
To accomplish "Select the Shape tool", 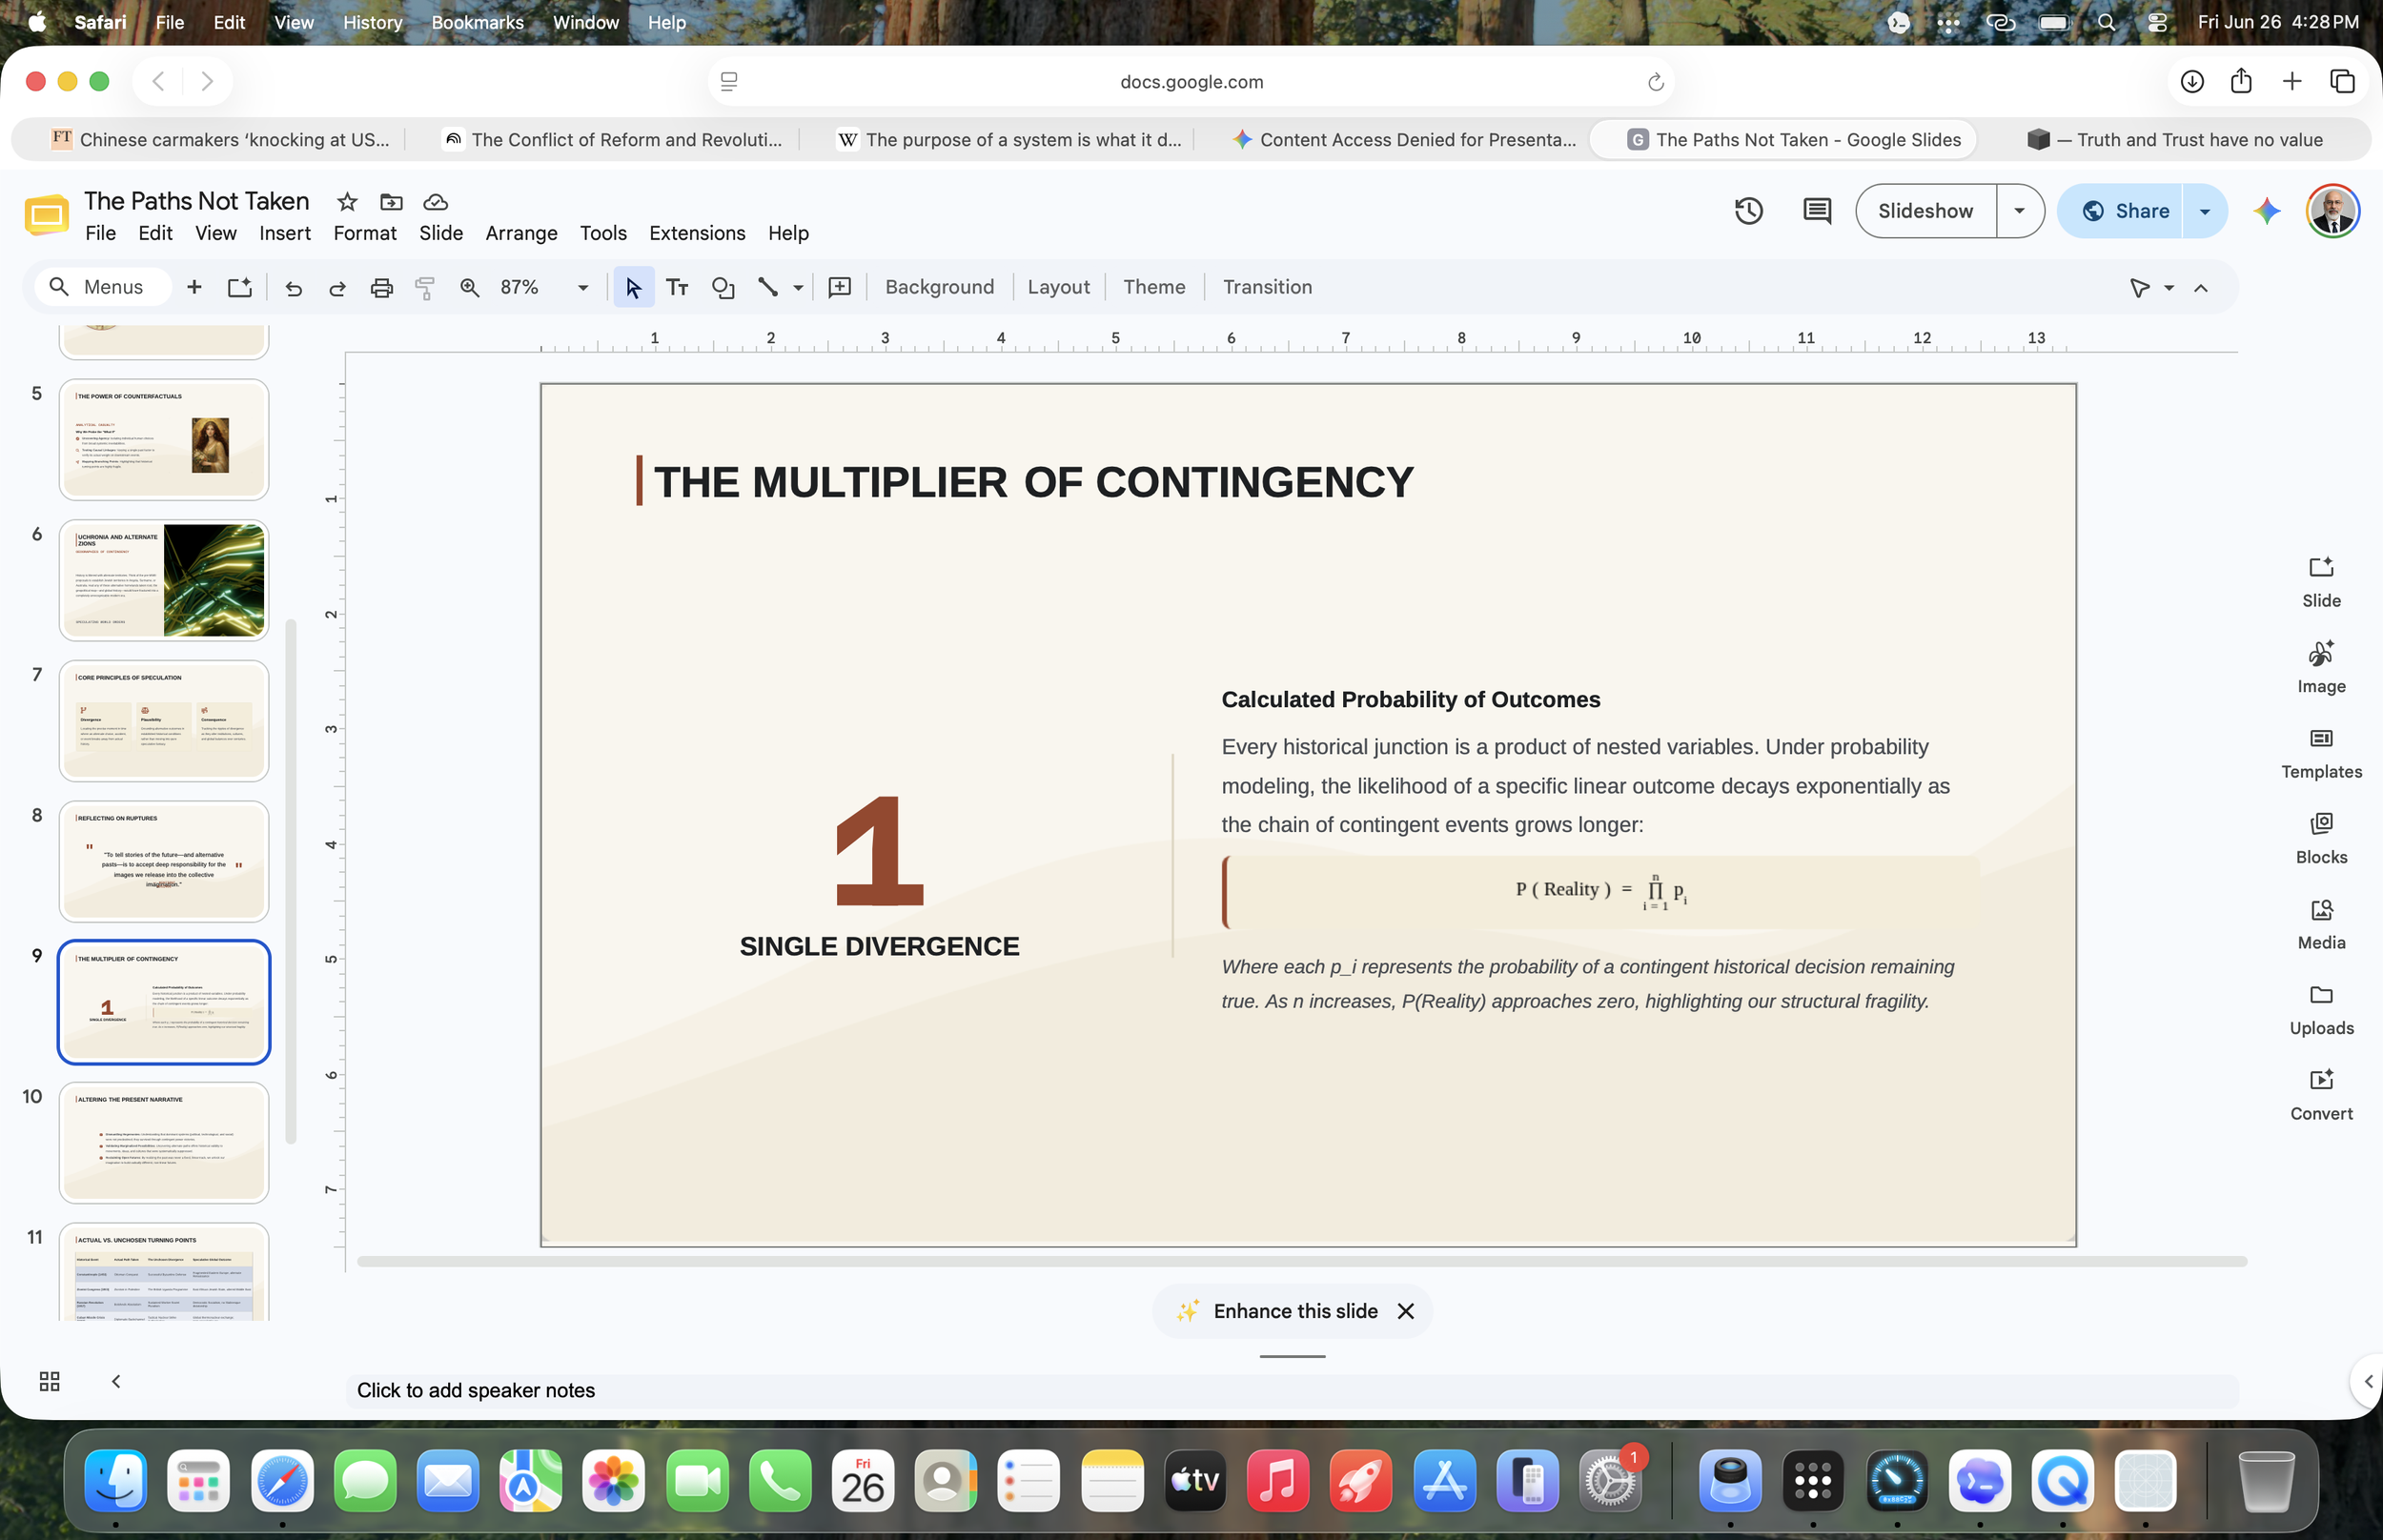I will (722, 288).
